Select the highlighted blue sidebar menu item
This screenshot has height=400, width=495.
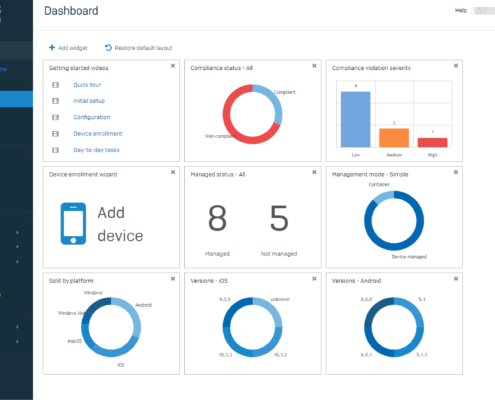coord(16,99)
